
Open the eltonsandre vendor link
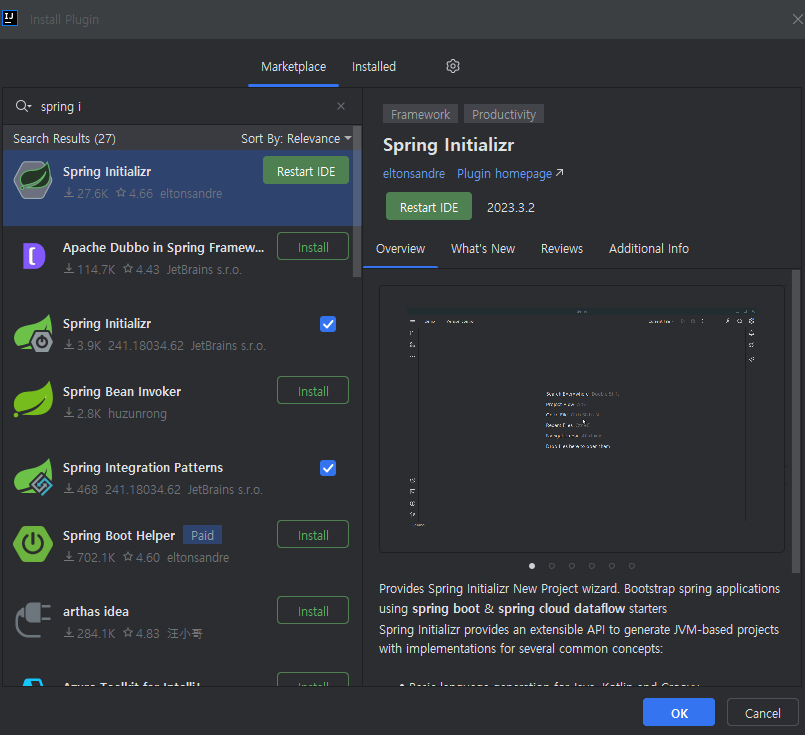point(414,173)
